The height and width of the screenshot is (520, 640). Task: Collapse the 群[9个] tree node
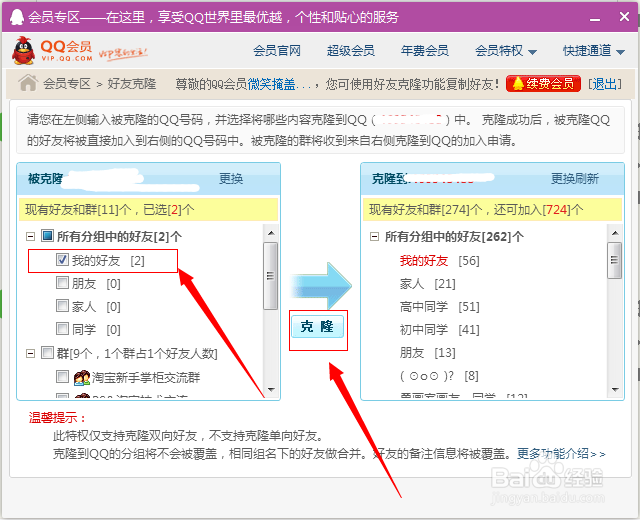(31, 353)
